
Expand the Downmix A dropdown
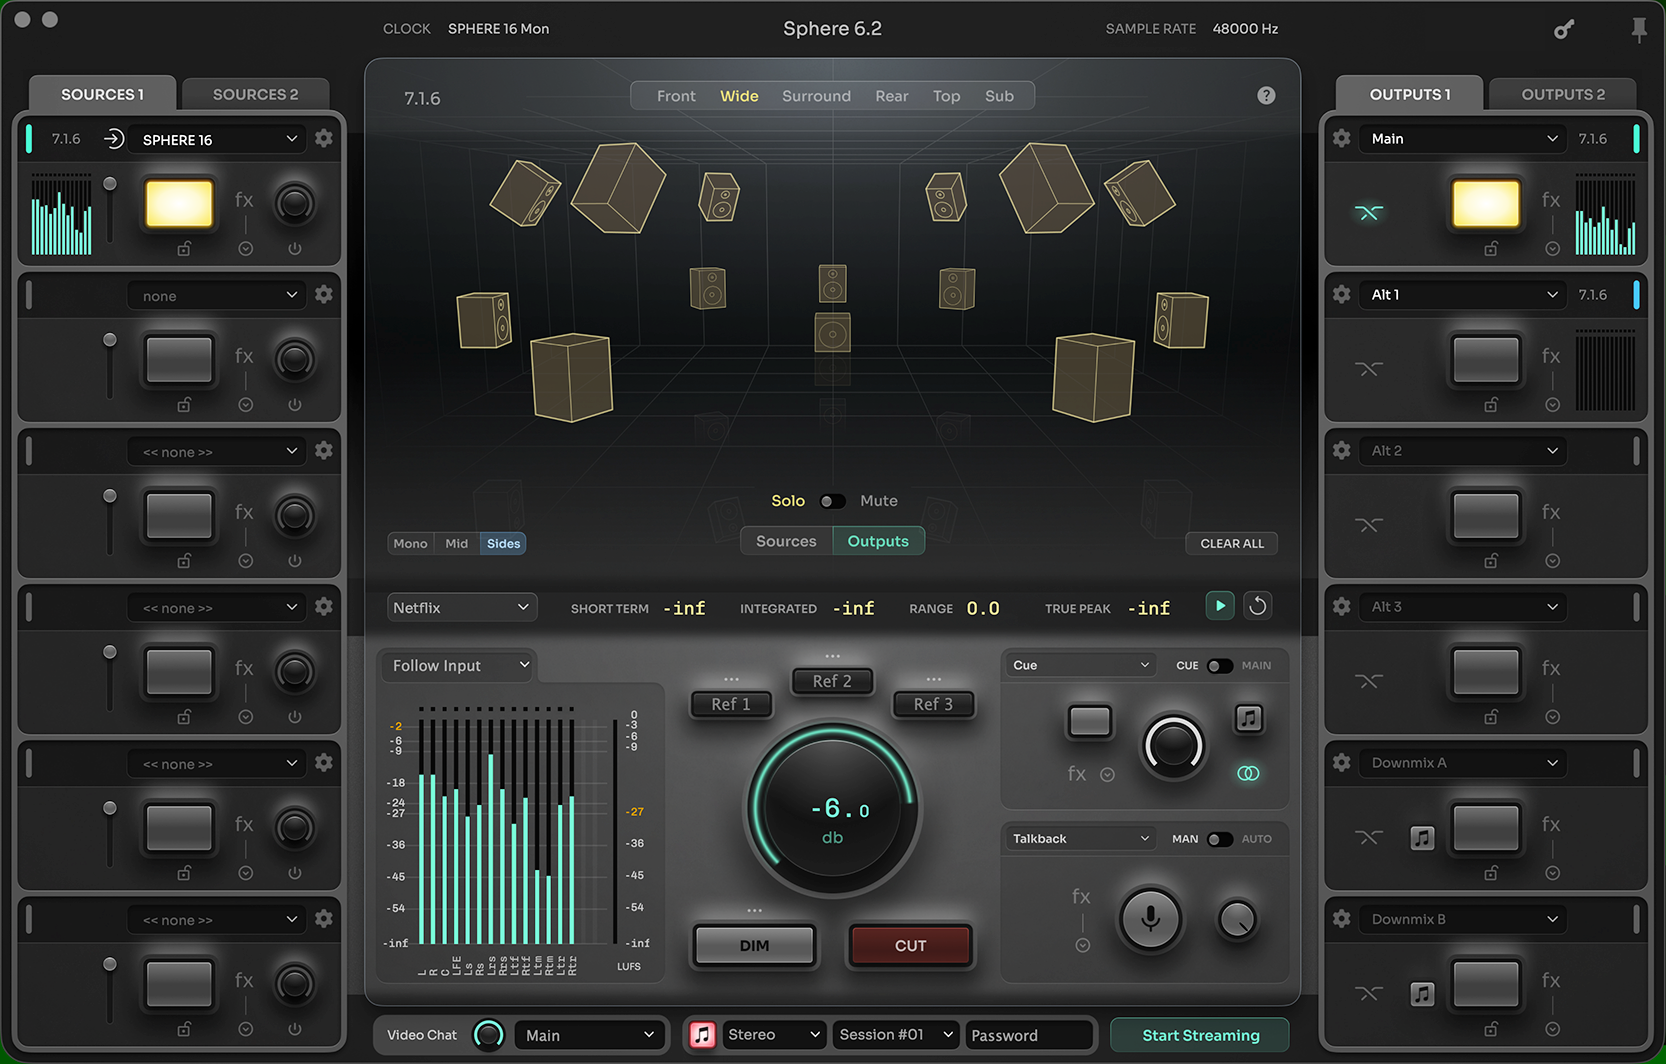pyautogui.click(x=1461, y=763)
